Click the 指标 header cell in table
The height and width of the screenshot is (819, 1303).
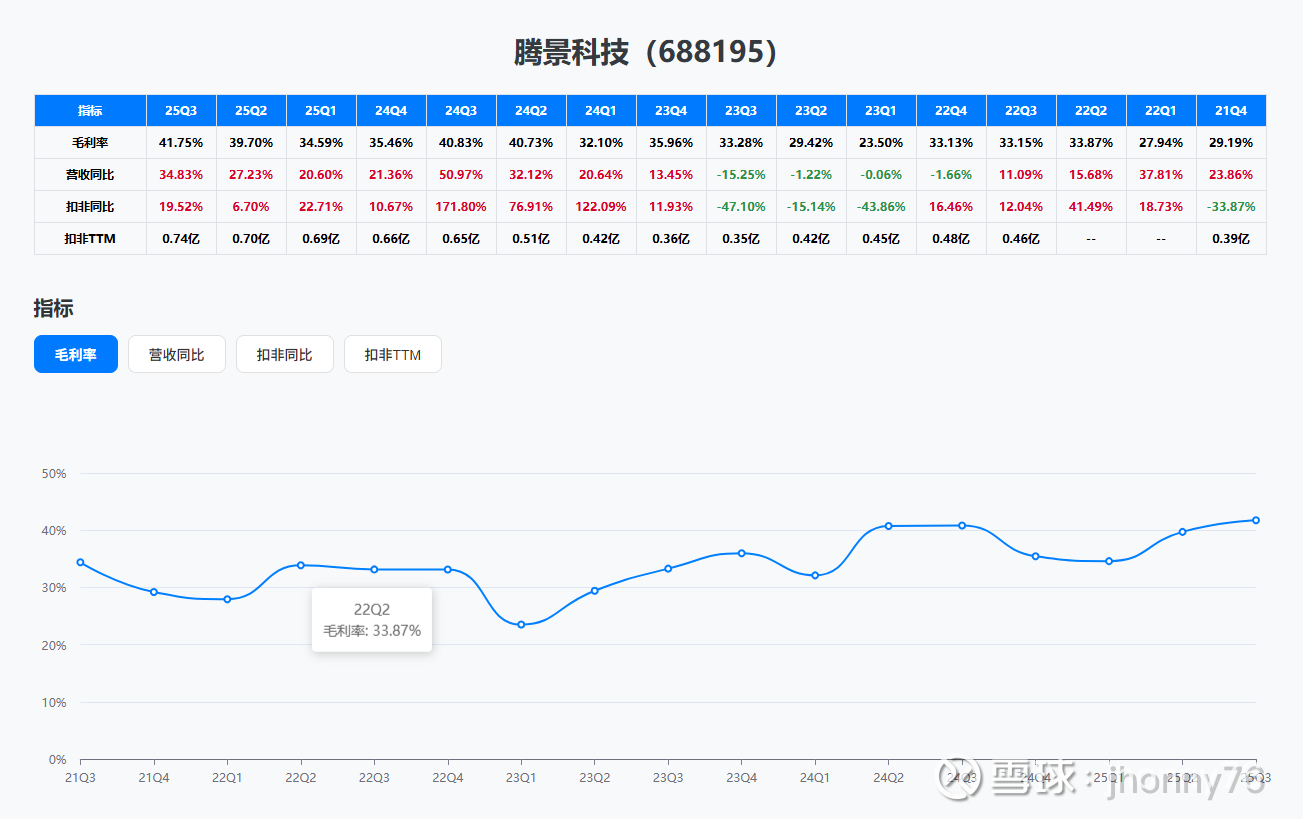pyautogui.click(x=90, y=110)
